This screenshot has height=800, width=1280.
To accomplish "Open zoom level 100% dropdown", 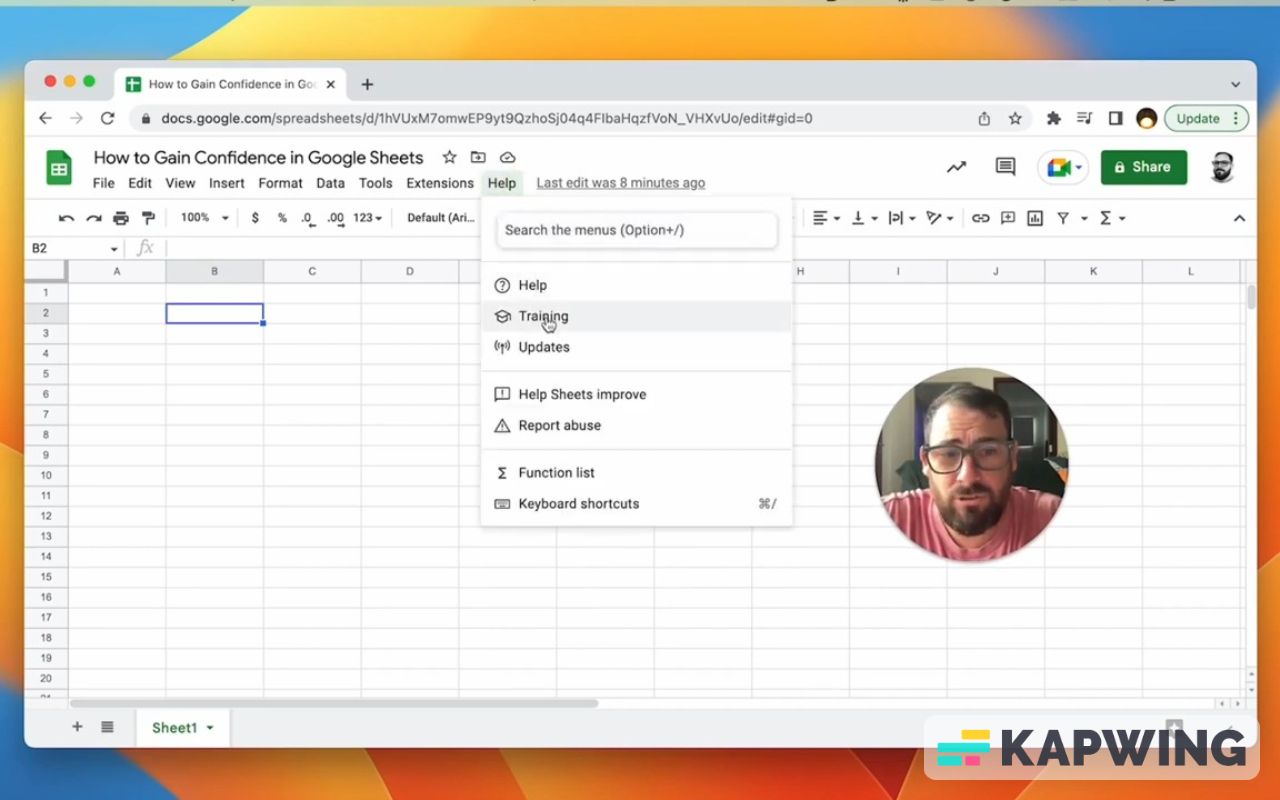I will tap(204, 218).
